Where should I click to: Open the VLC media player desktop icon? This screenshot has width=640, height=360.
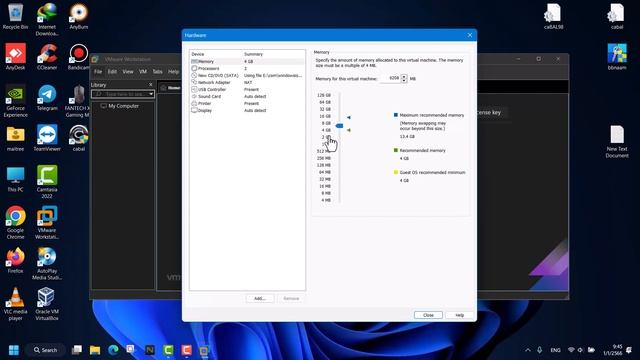tap(15, 304)
